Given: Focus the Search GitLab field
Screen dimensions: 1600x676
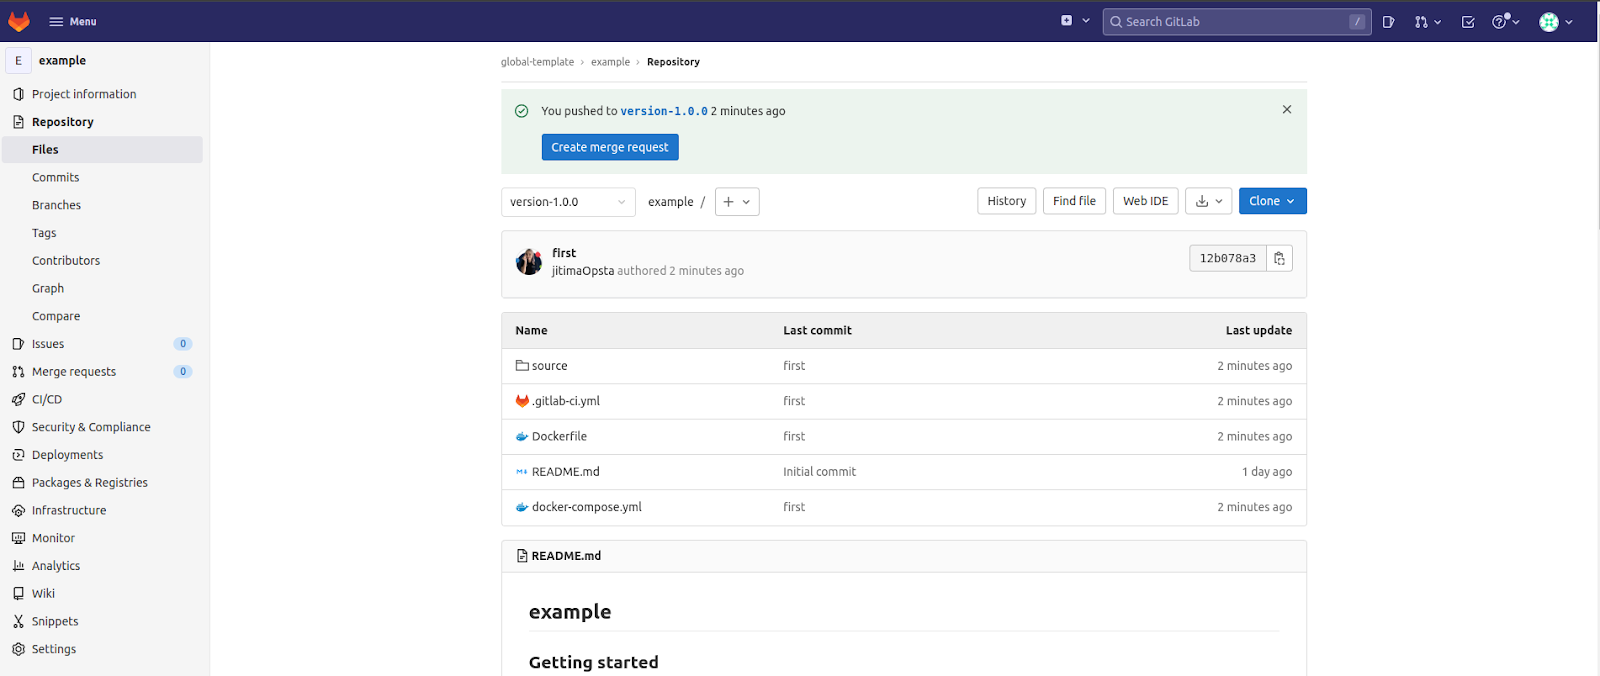Looking at the screenshot, I should pyautogui.click(x=1237, y=21).
